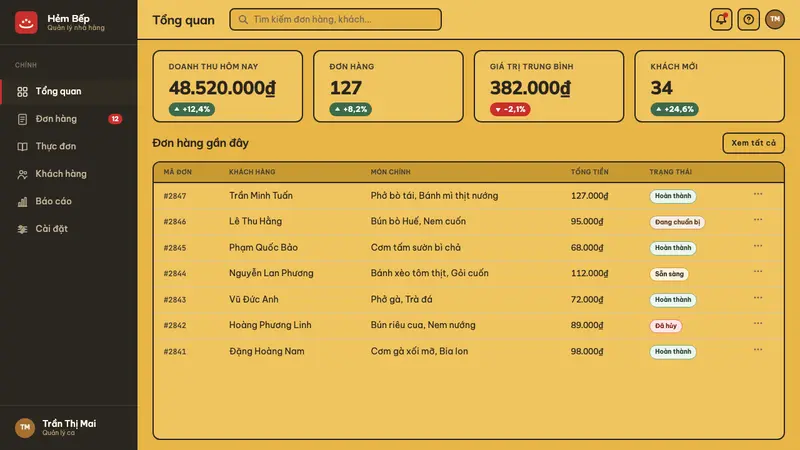Viewport: 800px width, 450px height.
Task: Click total 89.000₫
Action: tap(587, 325)
